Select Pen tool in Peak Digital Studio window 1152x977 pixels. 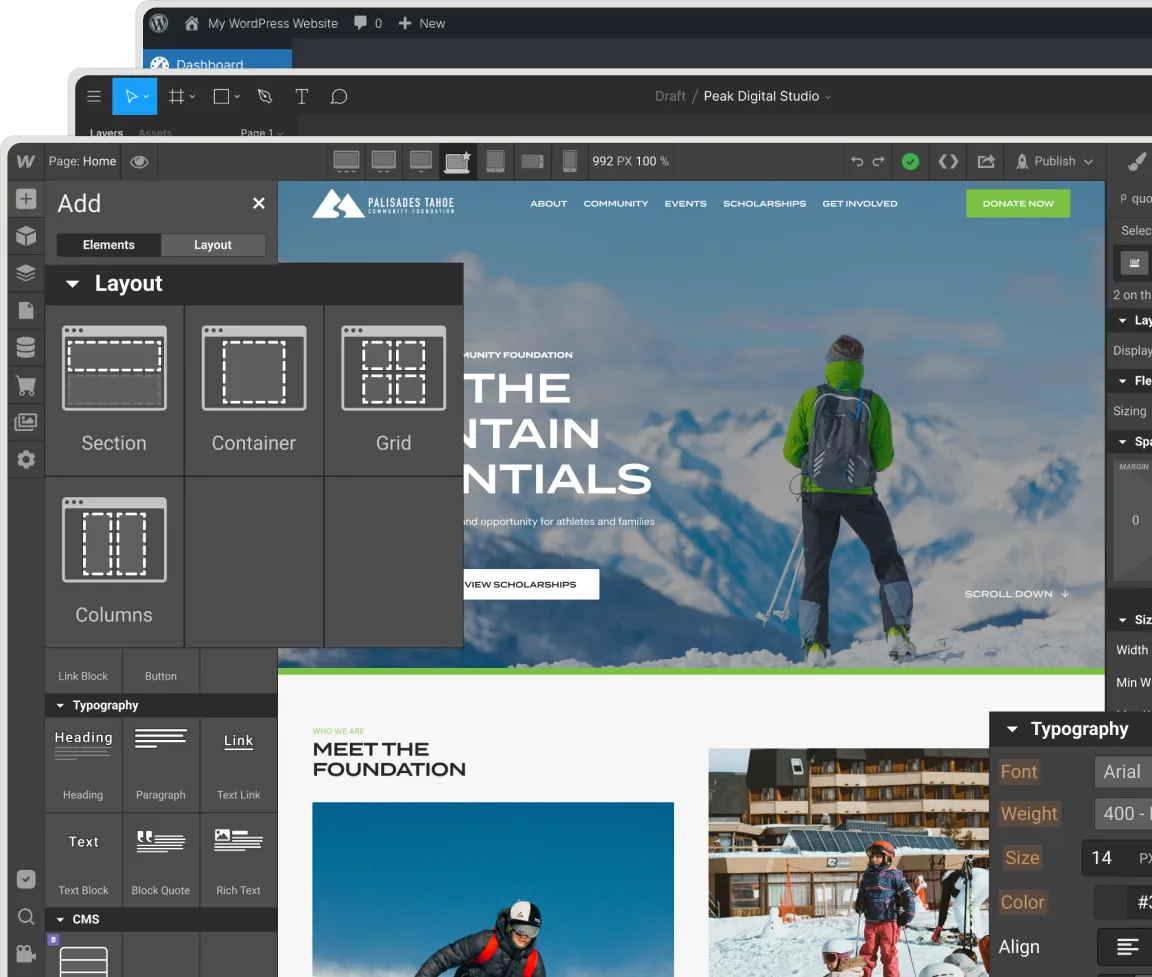pos(265,97)
